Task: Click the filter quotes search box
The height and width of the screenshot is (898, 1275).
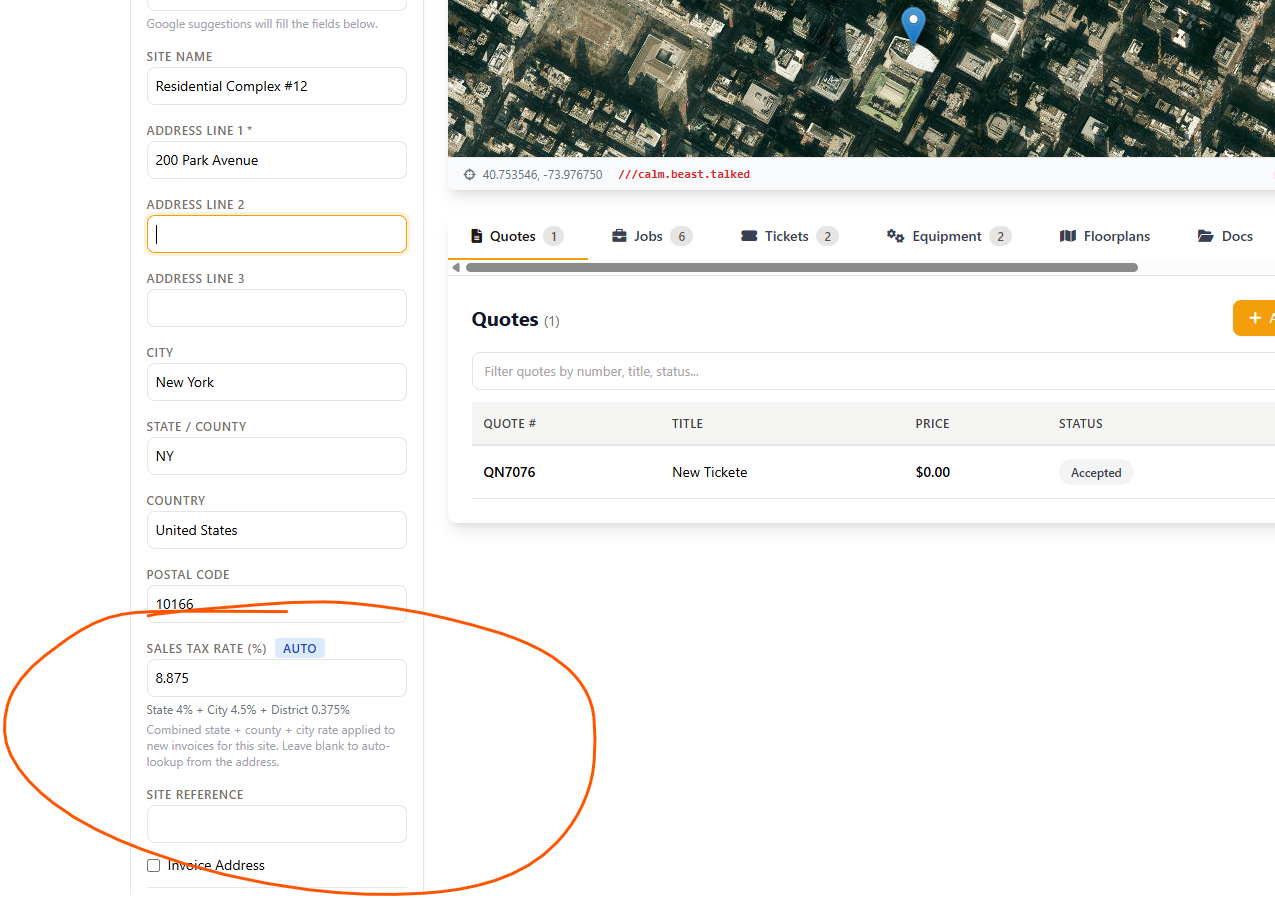Action: coord(873,371)
